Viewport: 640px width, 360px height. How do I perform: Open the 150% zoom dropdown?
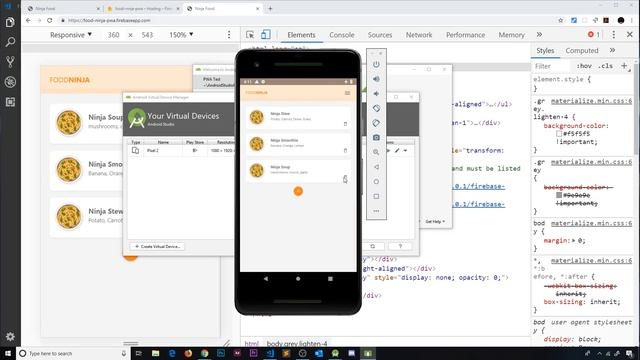tap(181, 35)
